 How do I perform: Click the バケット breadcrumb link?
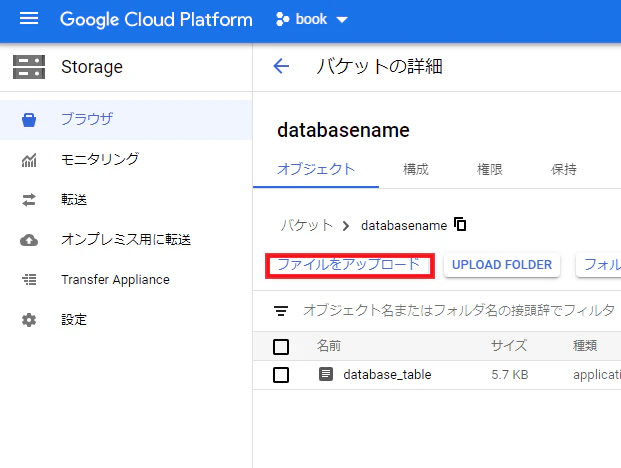point(307,225)
